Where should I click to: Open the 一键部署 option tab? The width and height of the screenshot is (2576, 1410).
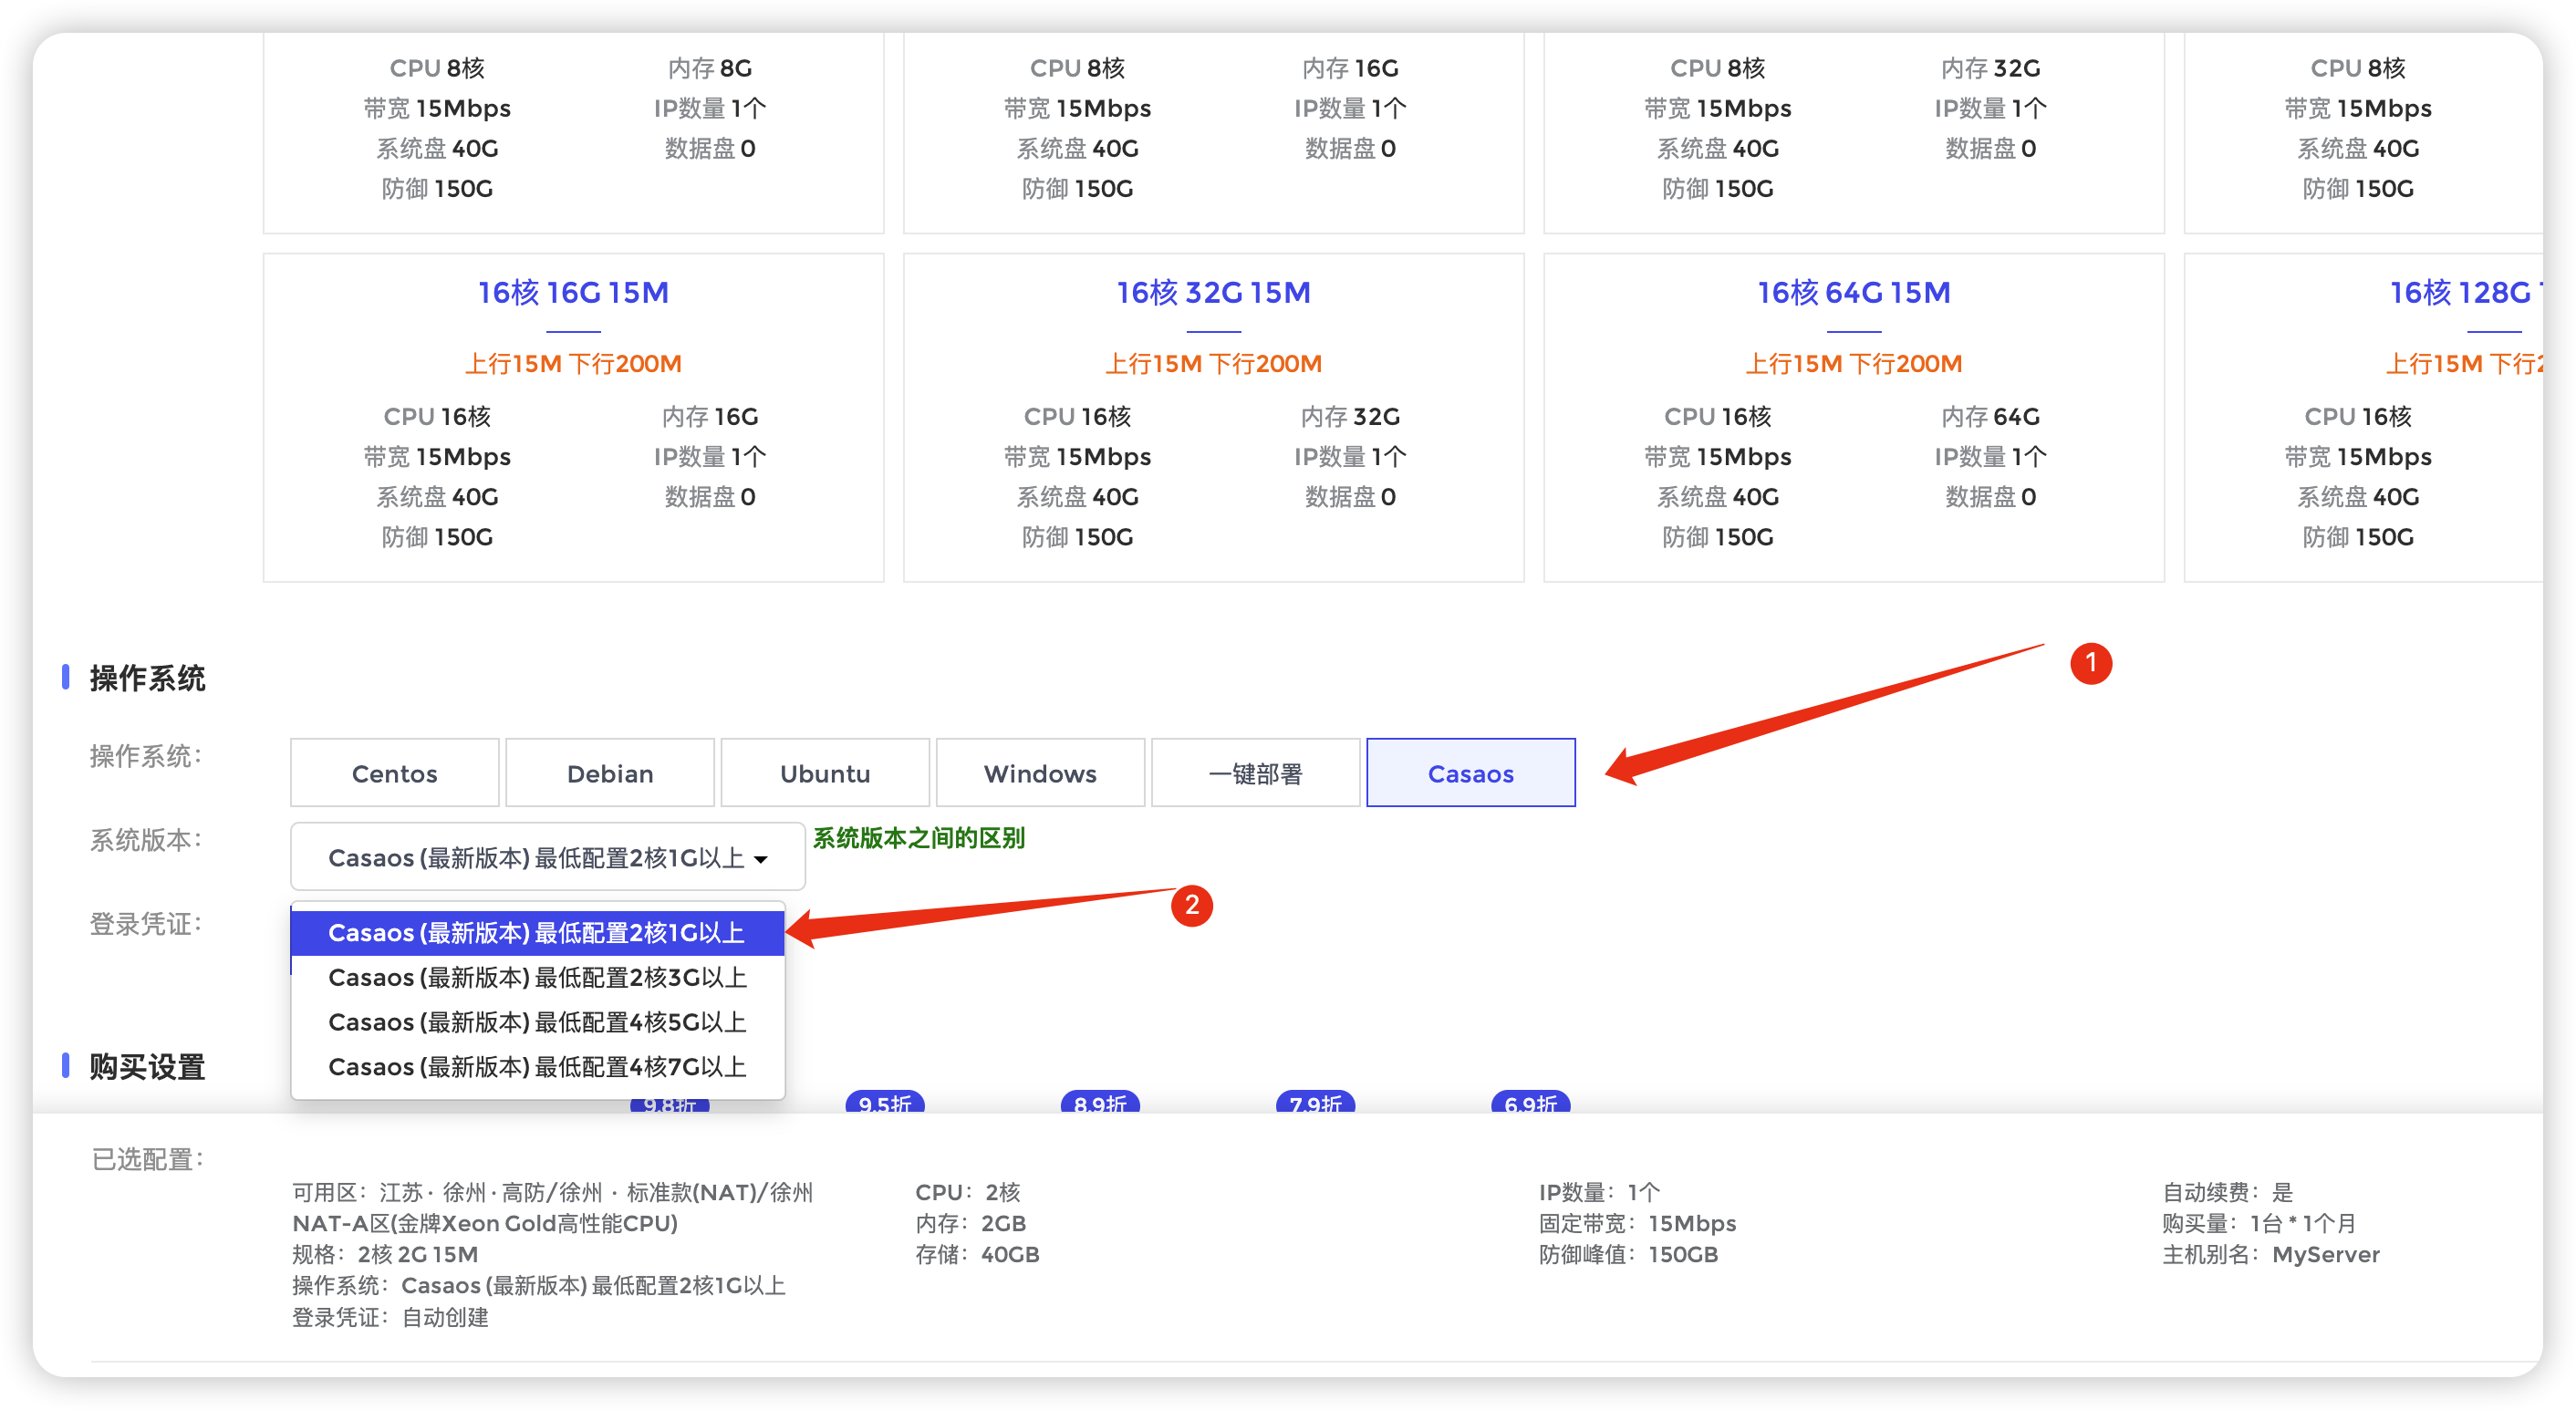(x=1255, y=773)
